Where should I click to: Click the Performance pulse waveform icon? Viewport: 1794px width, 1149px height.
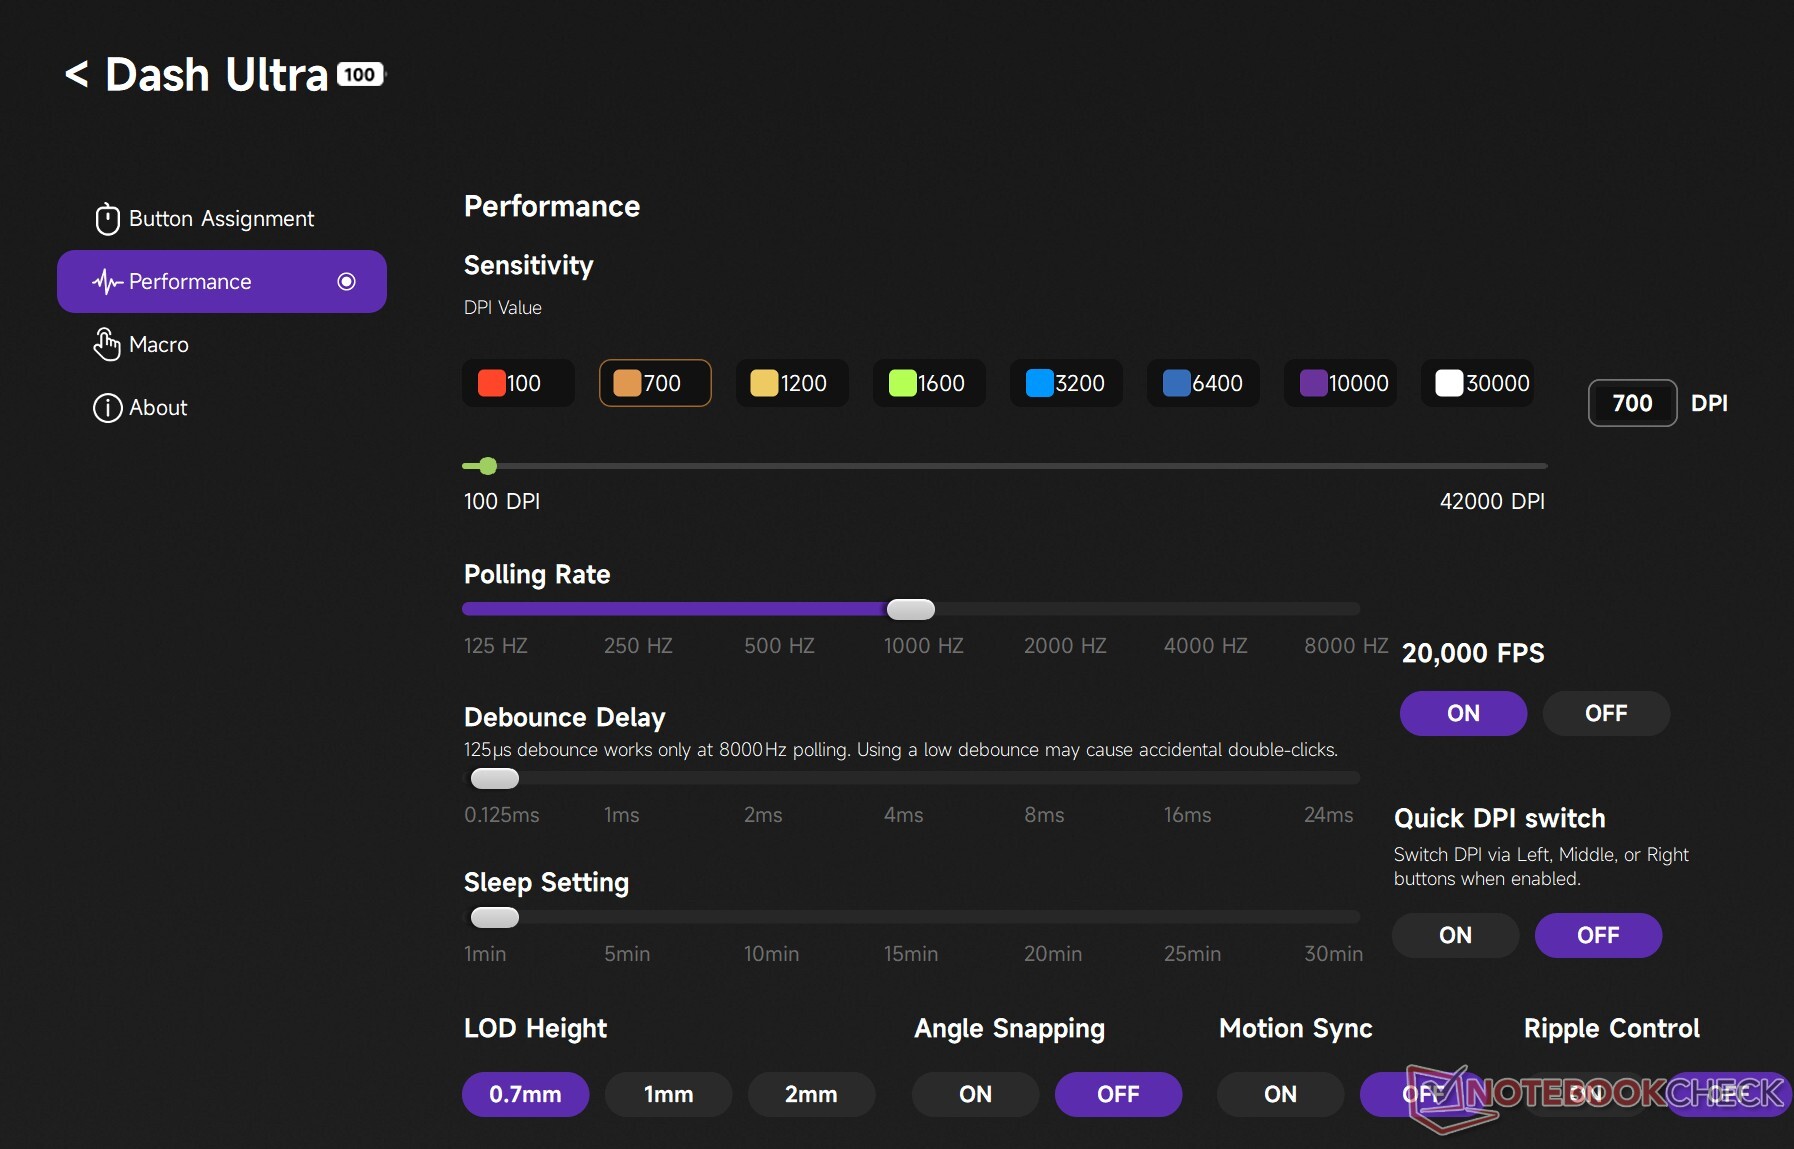(107, 282)
